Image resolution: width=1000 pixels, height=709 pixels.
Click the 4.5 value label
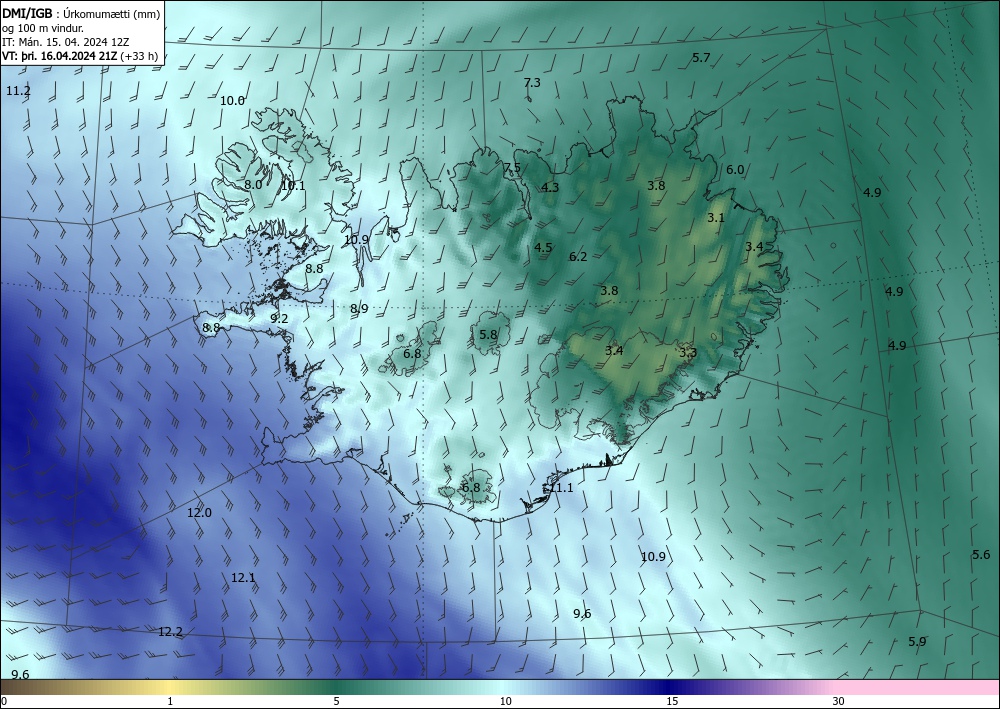click(543, 248)
